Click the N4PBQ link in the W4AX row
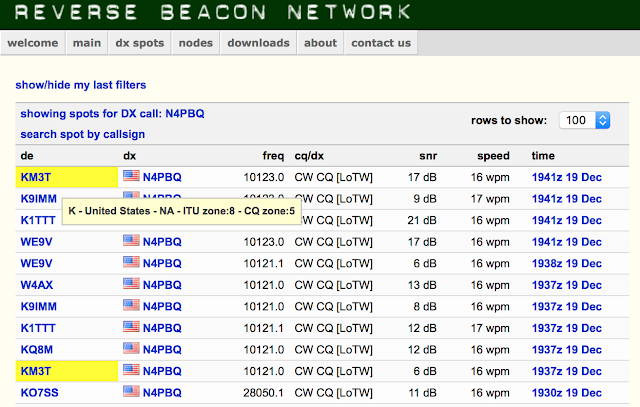Viewport: 640px width, 407px height. click(x=162, y=285)
